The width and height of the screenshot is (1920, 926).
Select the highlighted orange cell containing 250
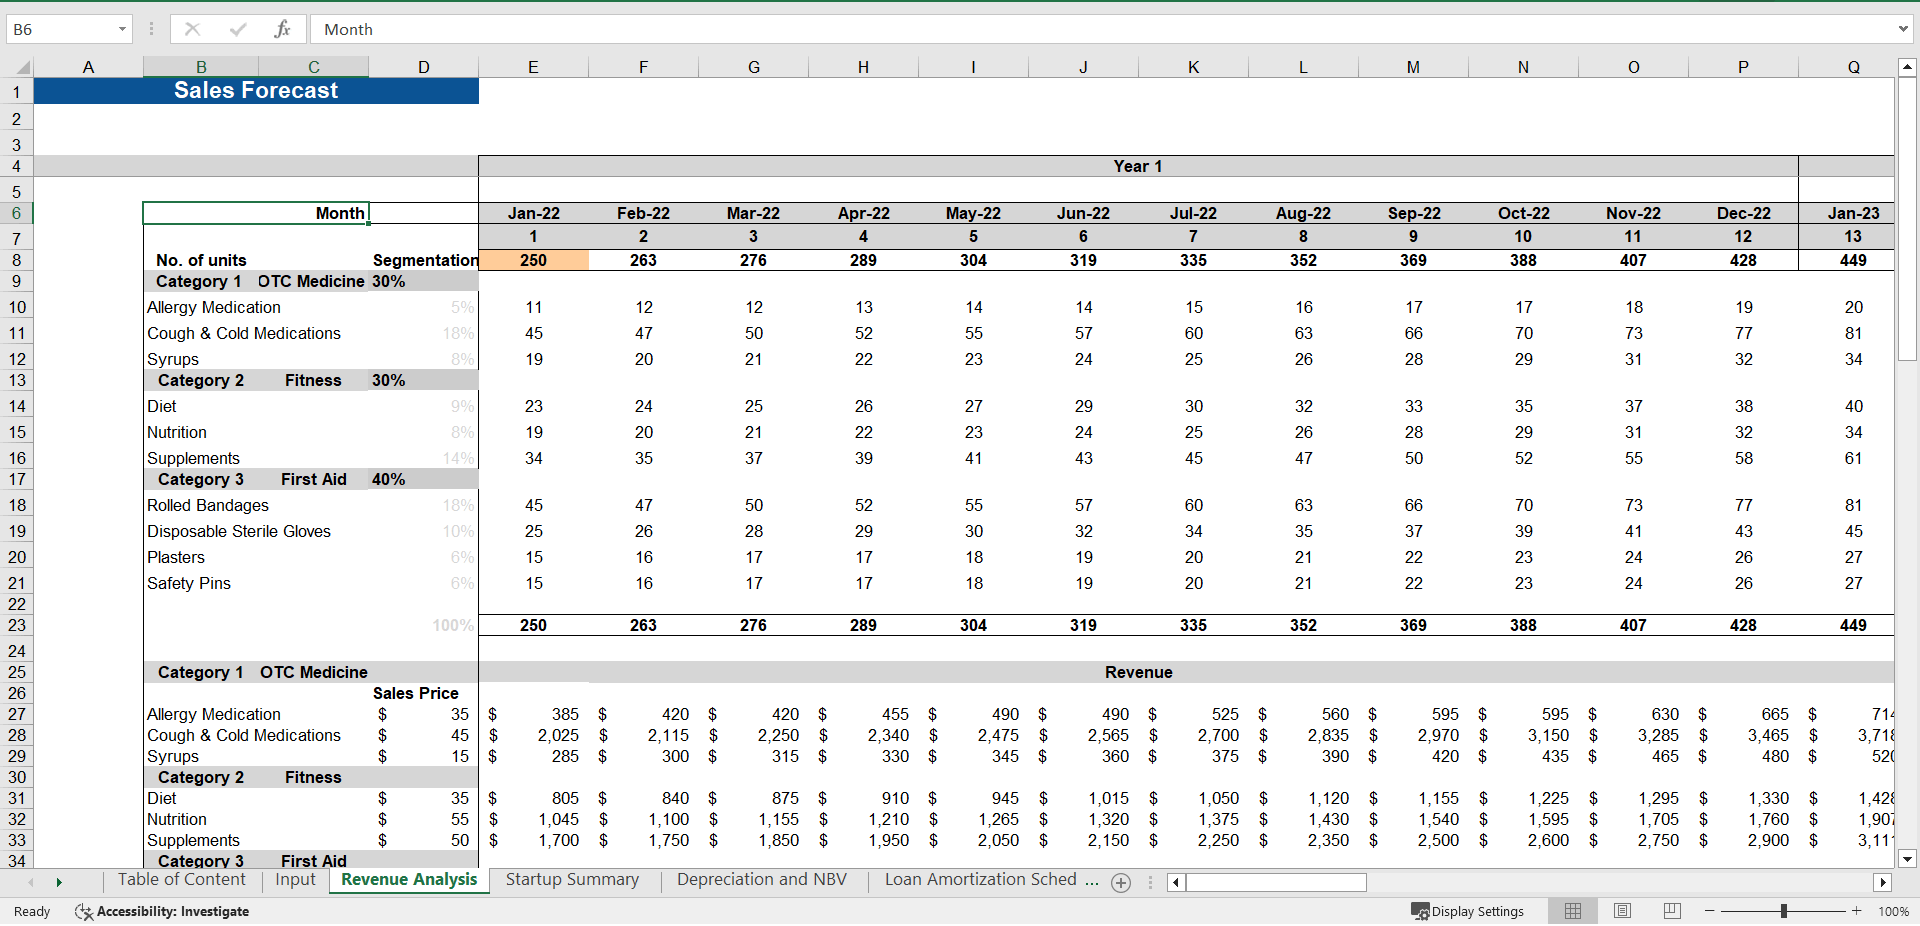coord(533,260)
